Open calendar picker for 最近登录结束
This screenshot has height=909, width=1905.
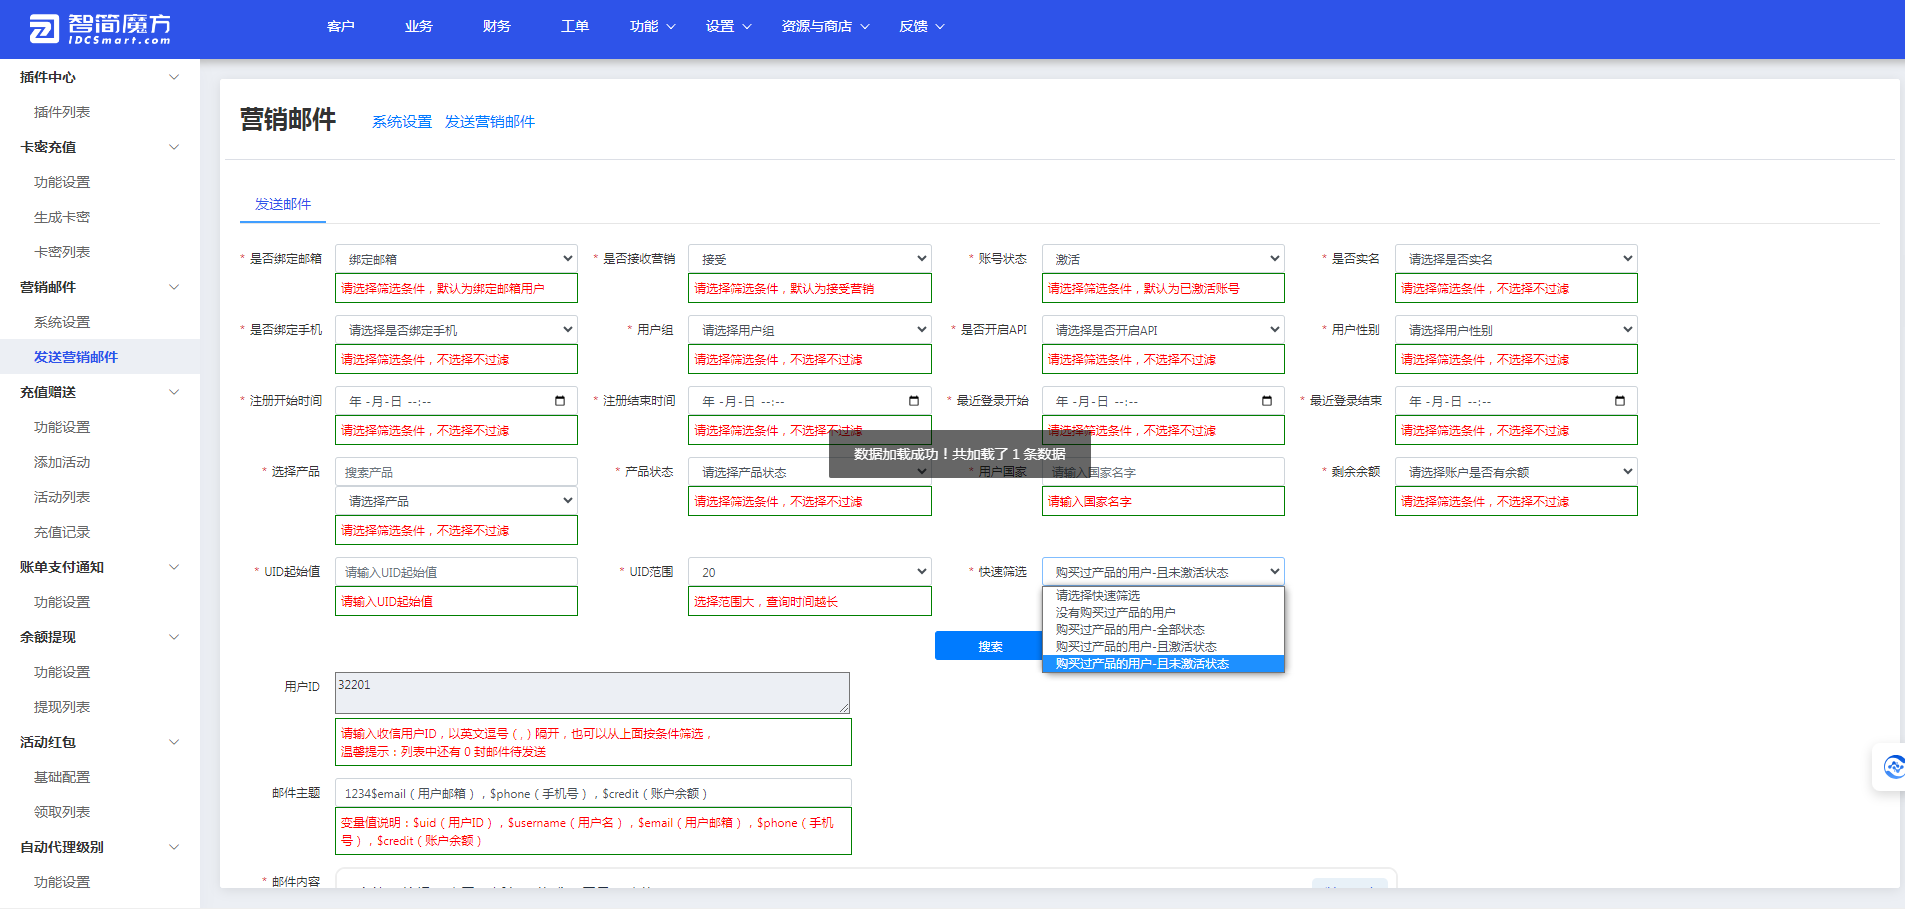click(1620, 401)
